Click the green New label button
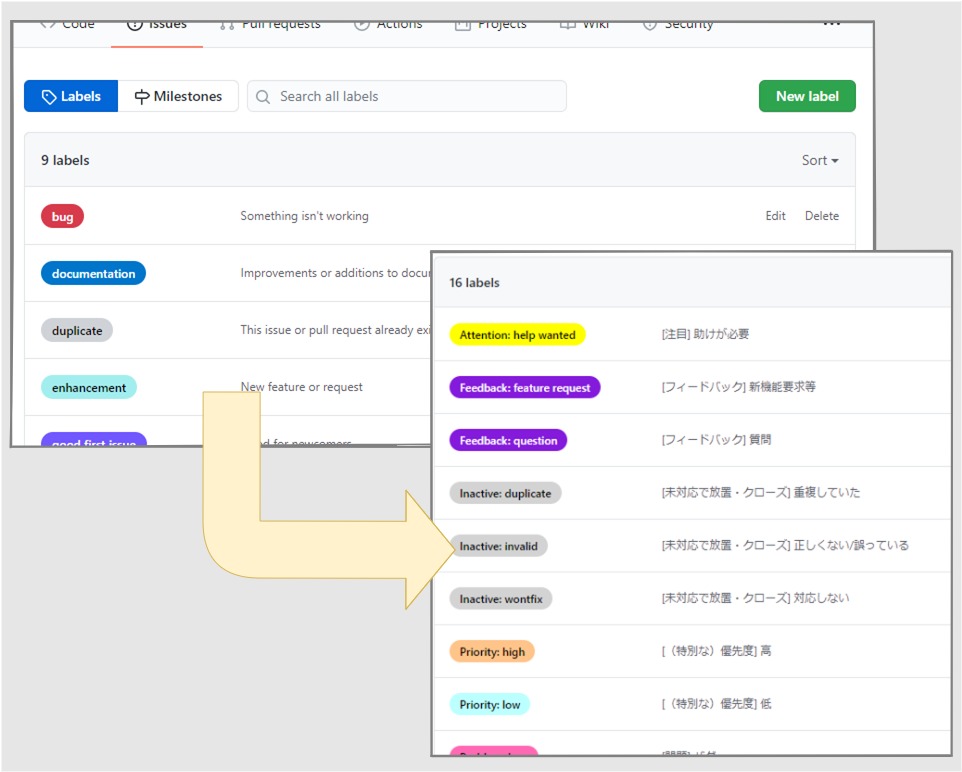This screenshot has width=962, height=772. pyautogui.click(x=806, y=96)
